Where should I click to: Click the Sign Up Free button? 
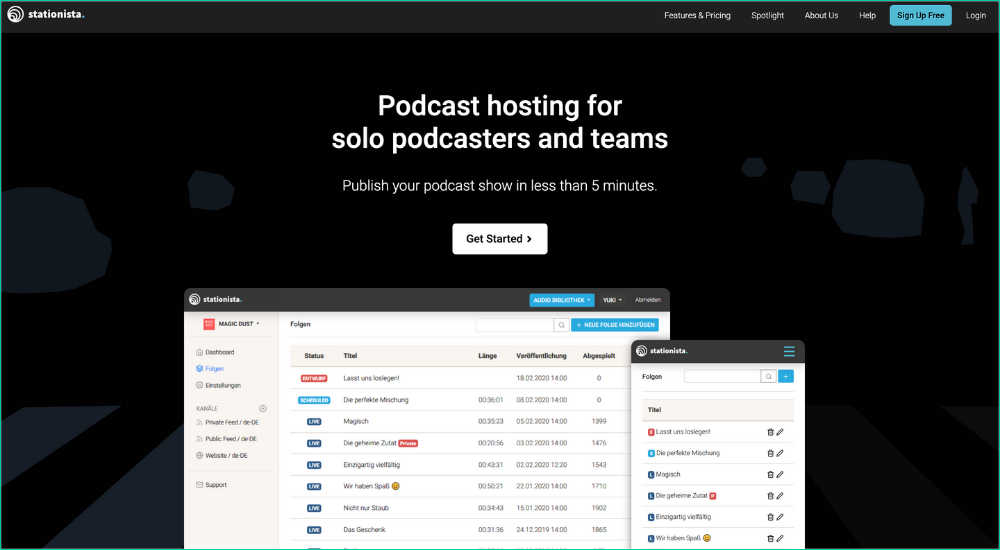tap(920, 15)
